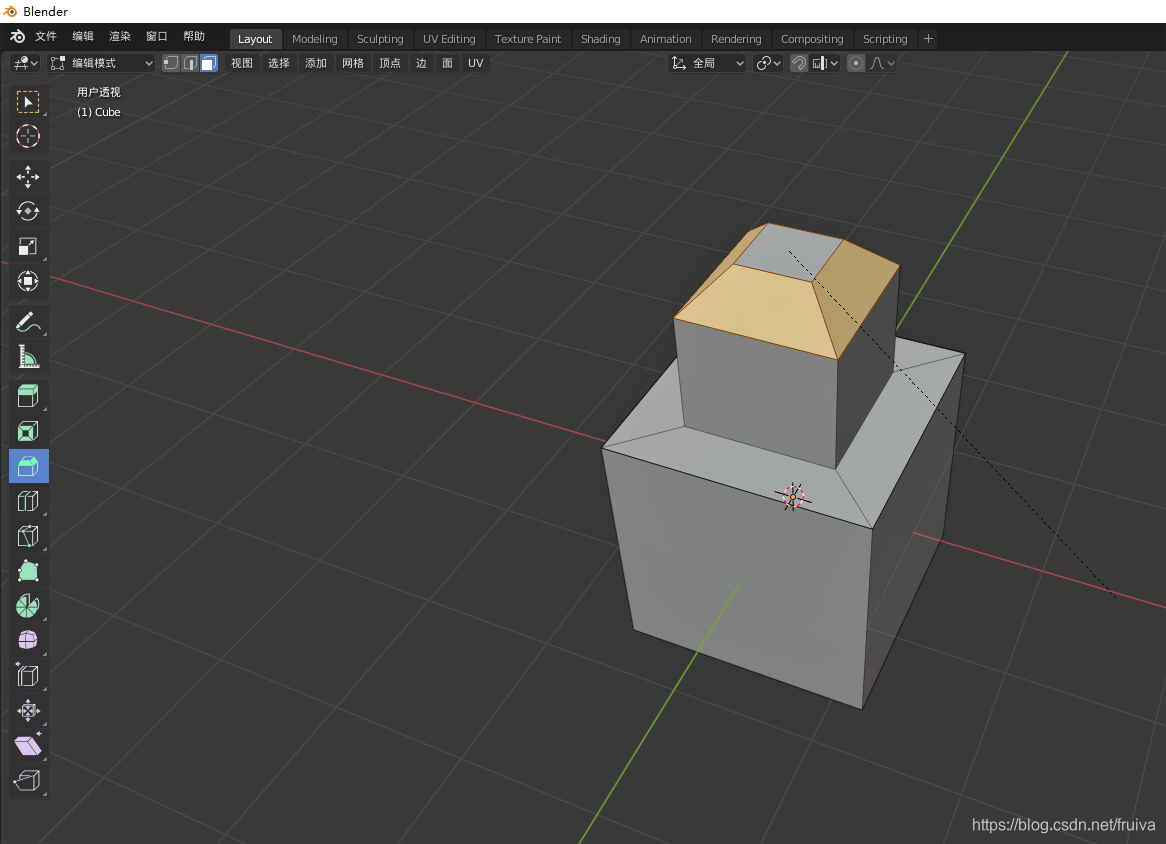The height and width of the screenshot is (844, 1166).
Task: Switch to the Sculpting workspace tab
Action: (380, 39)
